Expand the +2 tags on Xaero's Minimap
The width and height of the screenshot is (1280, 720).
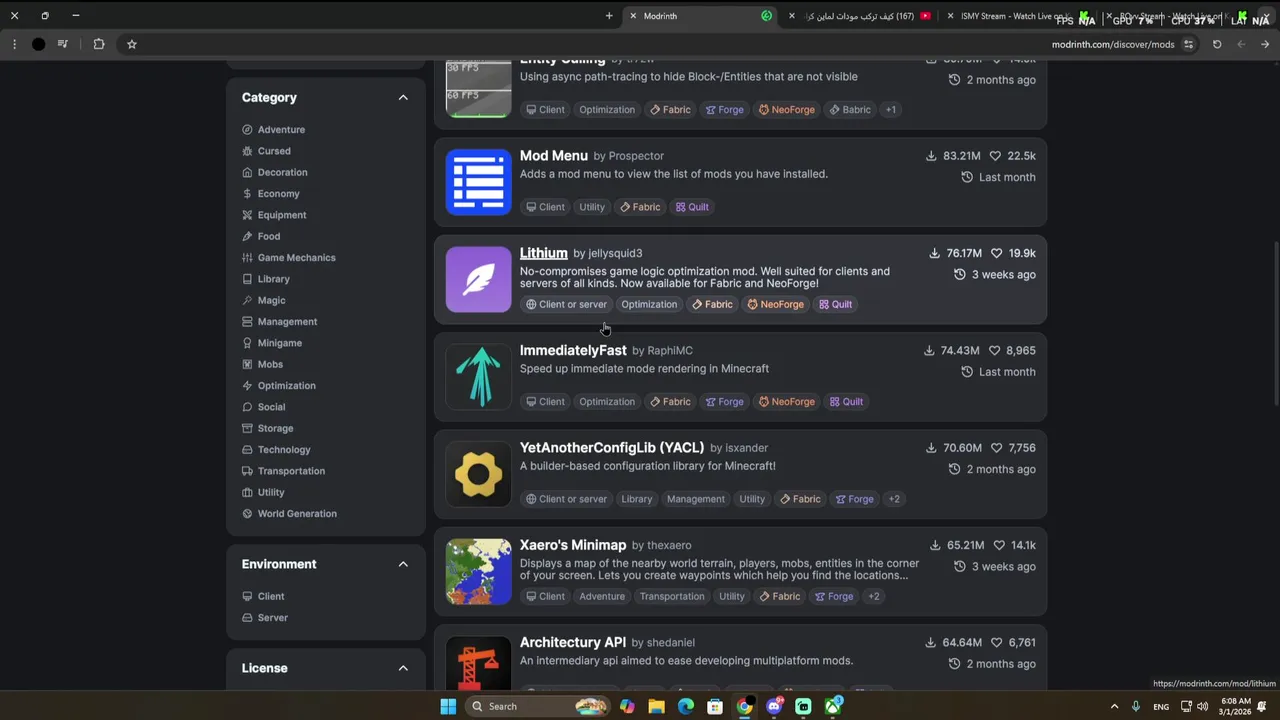coord(873,596)
